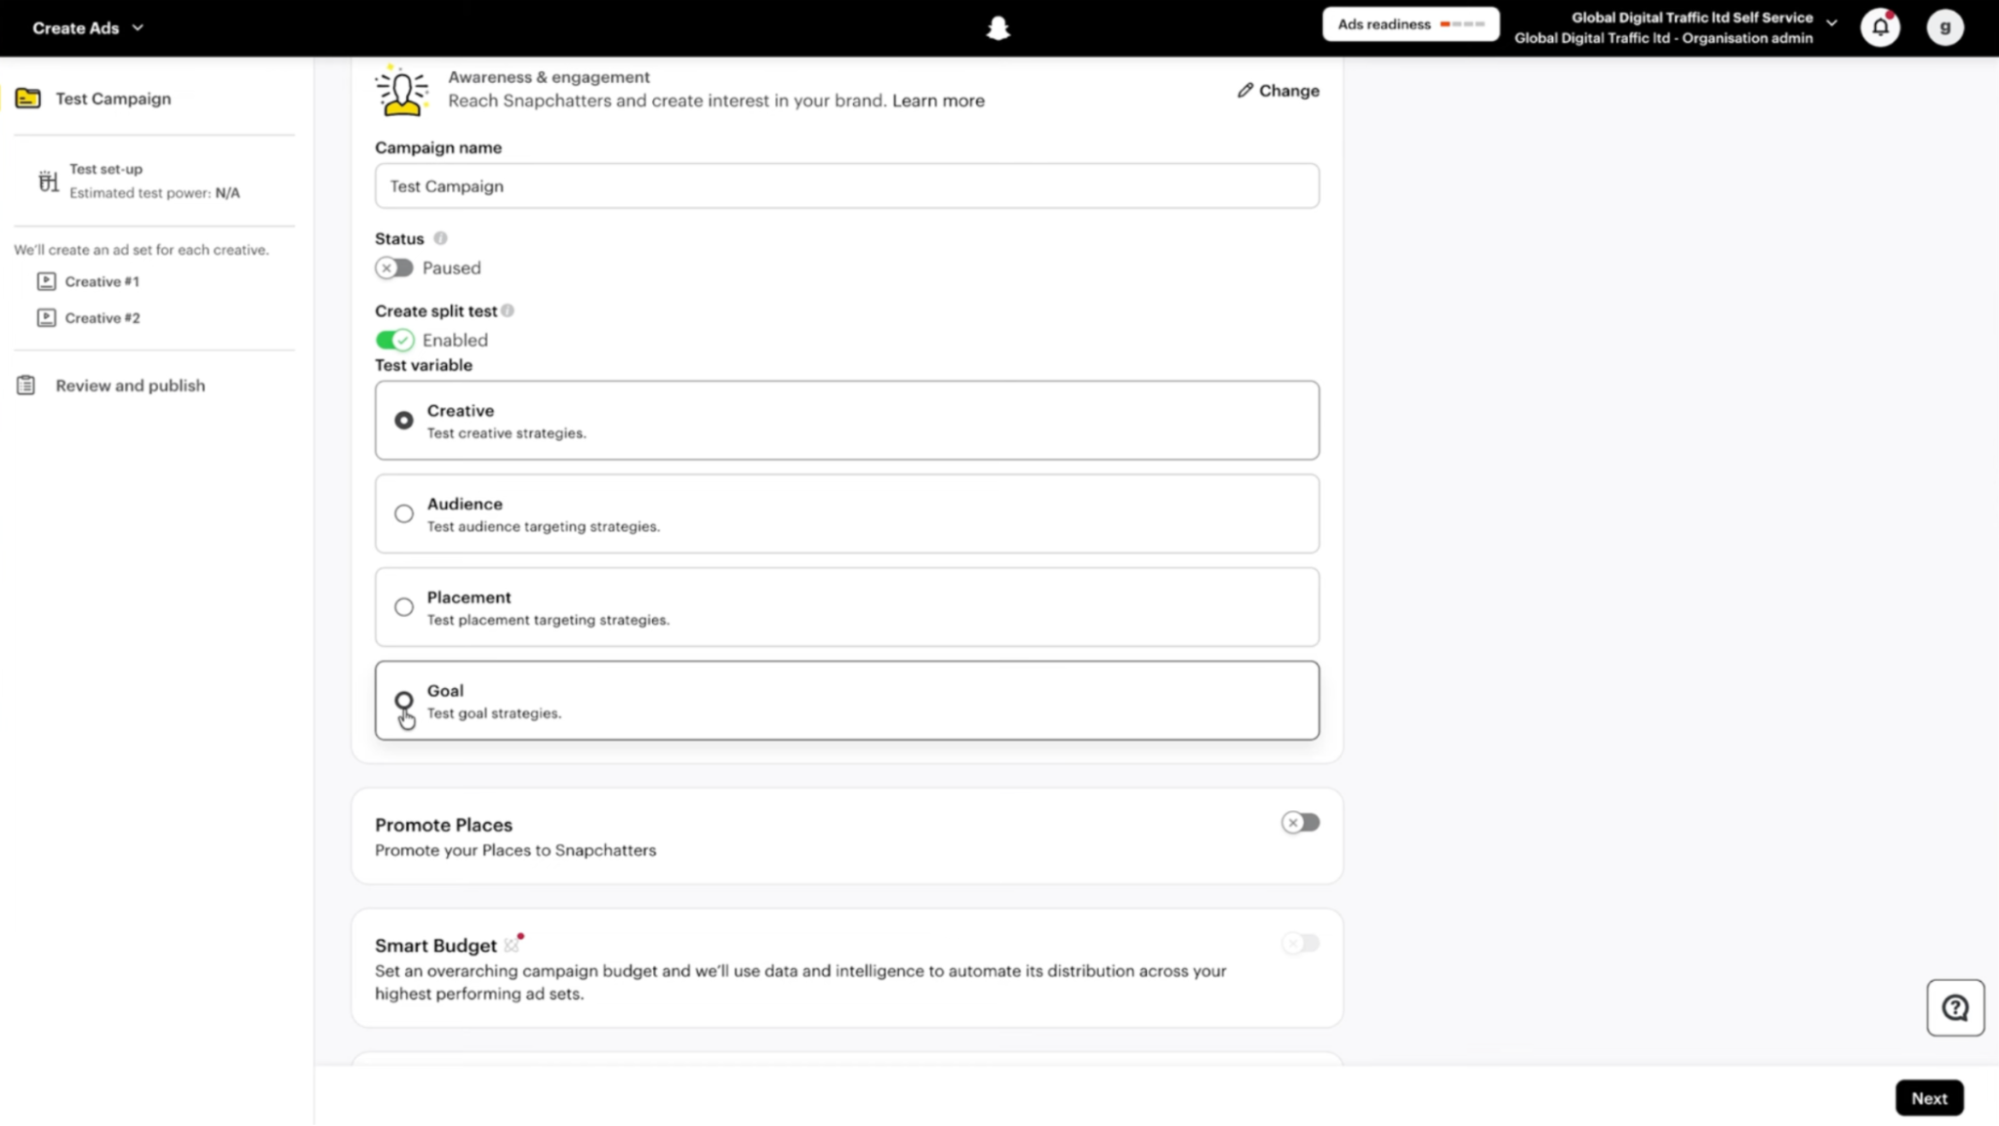Click the Next button
The height and width of the screenshot is (1126, 1999).
[1929, 1098]
